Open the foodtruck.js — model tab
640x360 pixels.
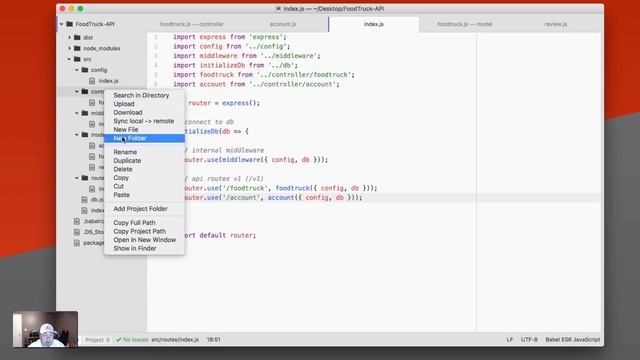click(x=464, y=24)
